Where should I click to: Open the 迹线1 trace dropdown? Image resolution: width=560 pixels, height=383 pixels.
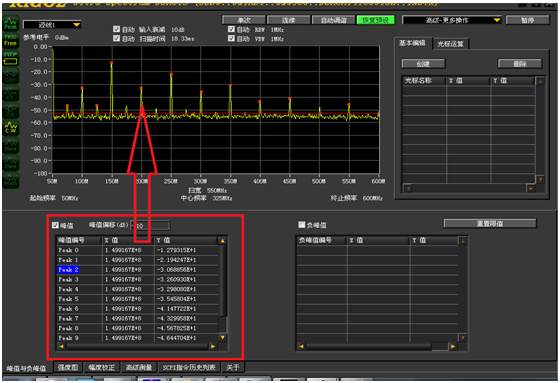point(52,25)
